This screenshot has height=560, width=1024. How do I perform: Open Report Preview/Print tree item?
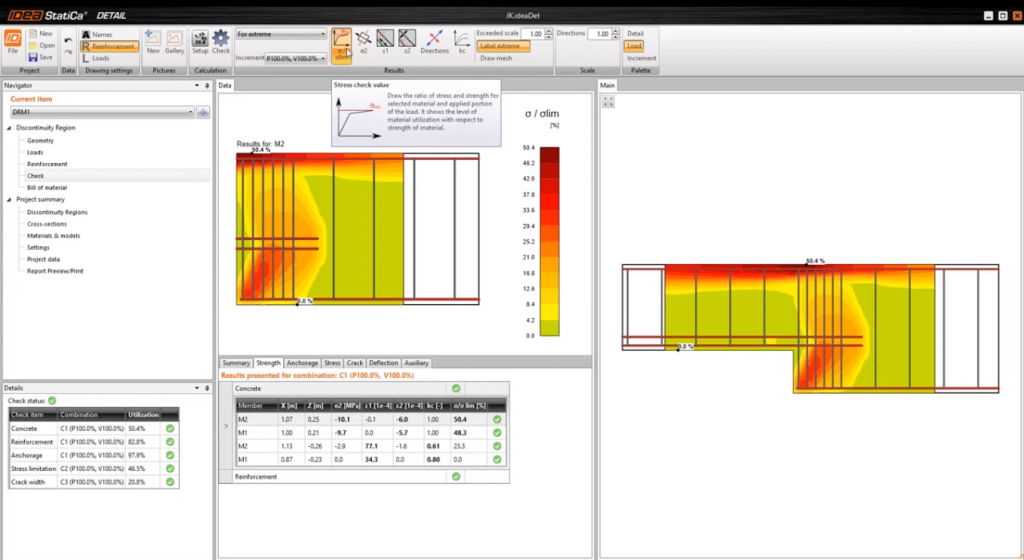click(55, 271)
